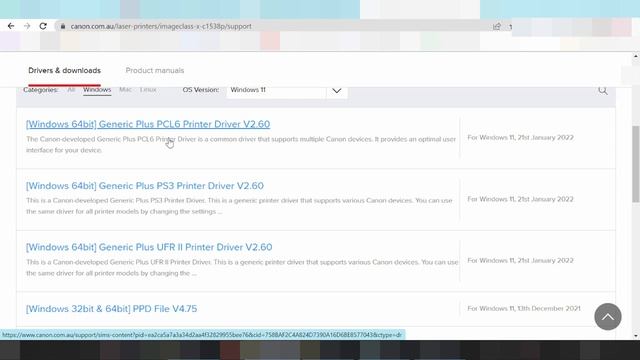Click the browser forward arrow
This screenshot has width=640, height=360.
[27, 26]
